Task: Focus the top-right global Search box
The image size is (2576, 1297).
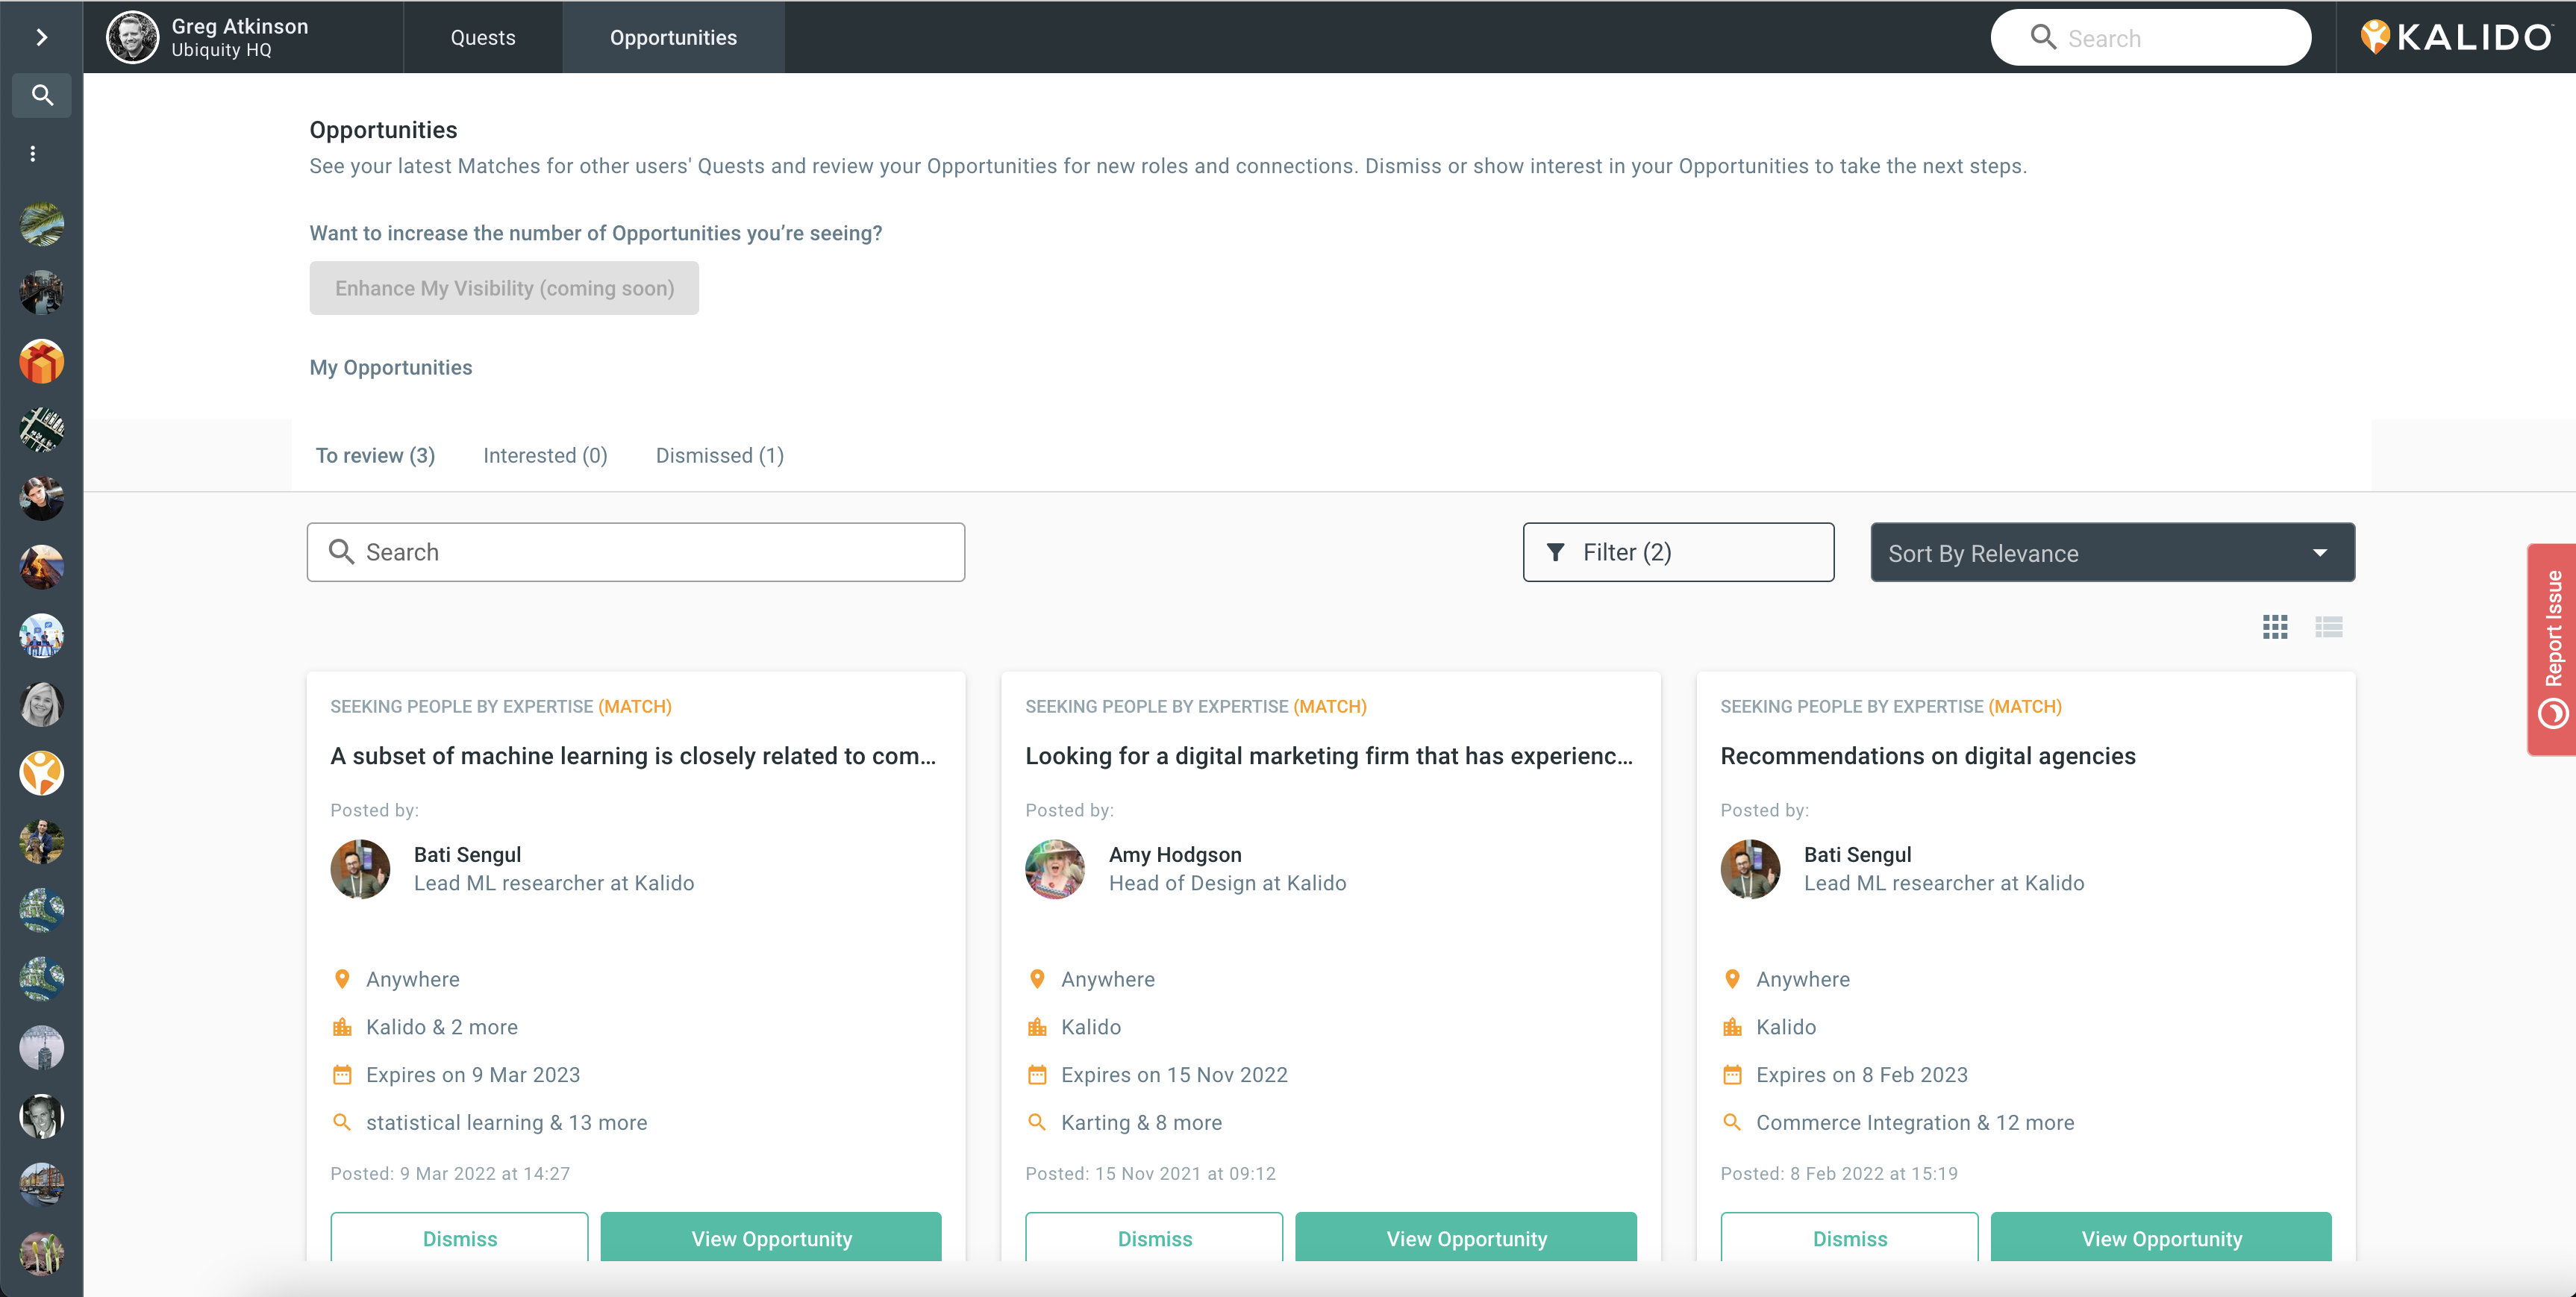Action: pyautogui.click(x=2150, y=38)
